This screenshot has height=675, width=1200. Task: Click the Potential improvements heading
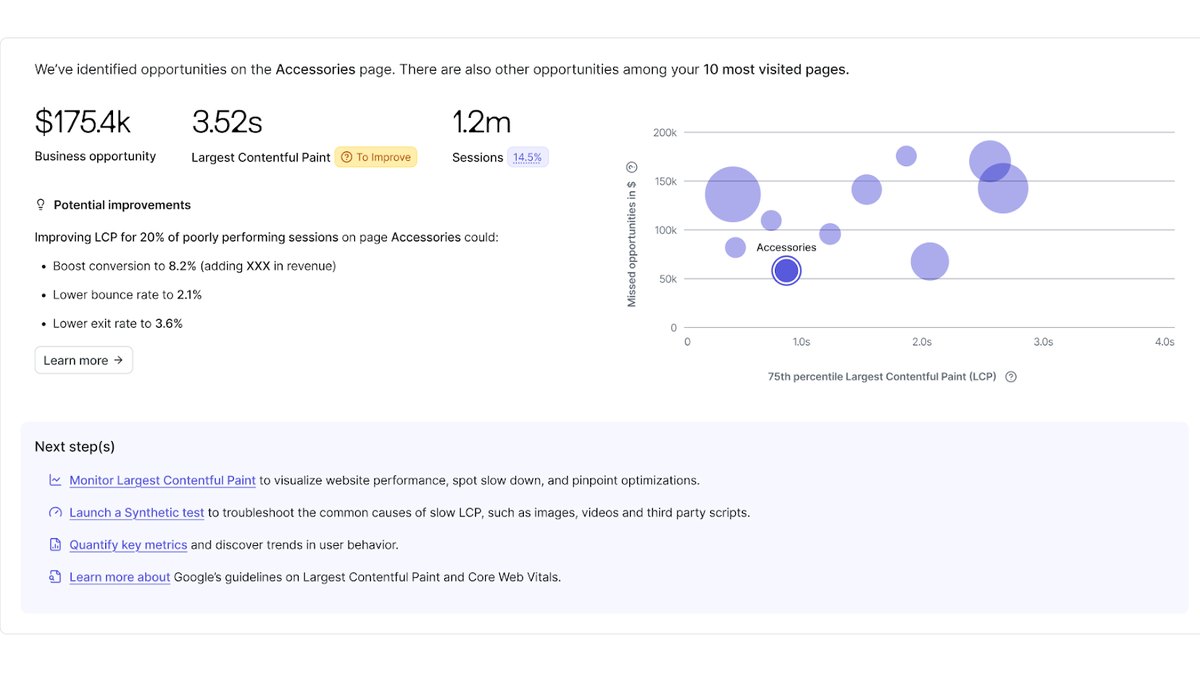(x=122, y=205)
